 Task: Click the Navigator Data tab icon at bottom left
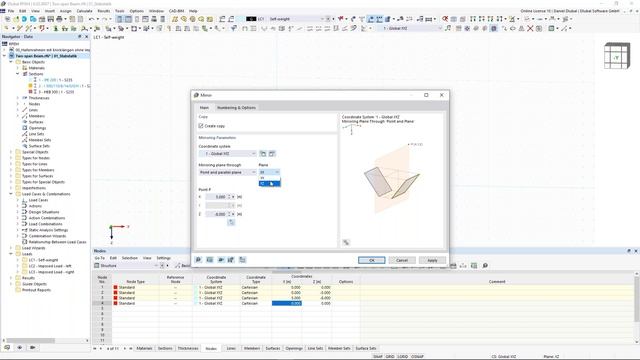click(7, 348)
